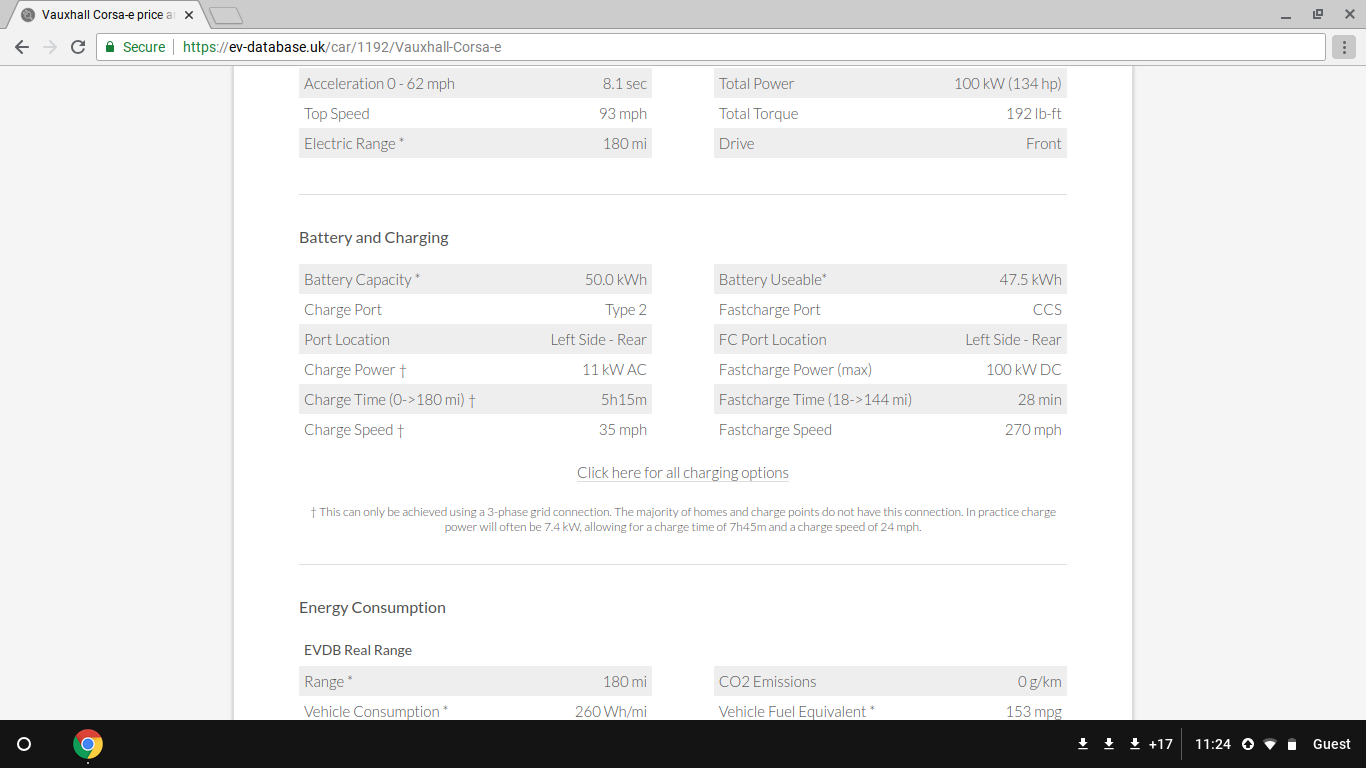Click the Total Power 100 kW (134 hp) value
The height and width of the screenshot is (768, 1366).
coord(1008,84)
